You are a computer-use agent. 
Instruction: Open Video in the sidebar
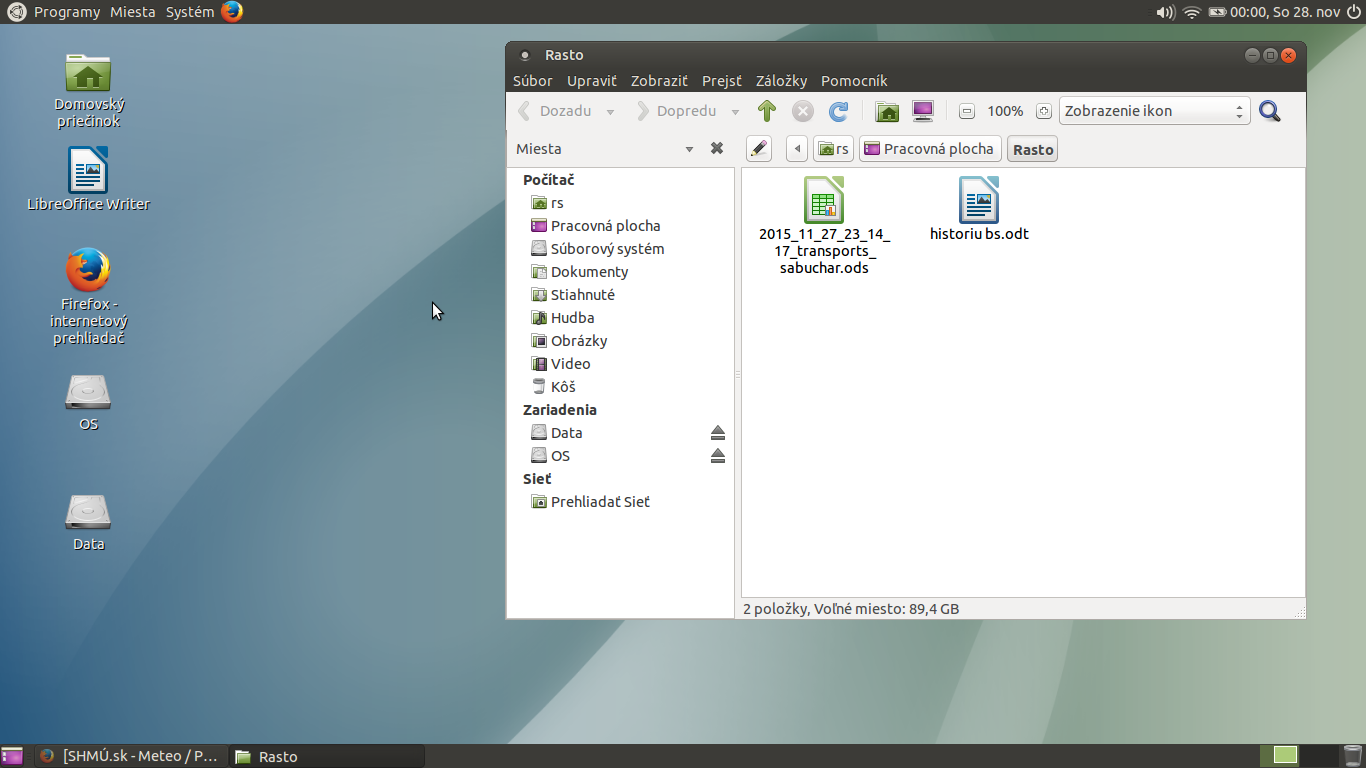tap(621, 364)
